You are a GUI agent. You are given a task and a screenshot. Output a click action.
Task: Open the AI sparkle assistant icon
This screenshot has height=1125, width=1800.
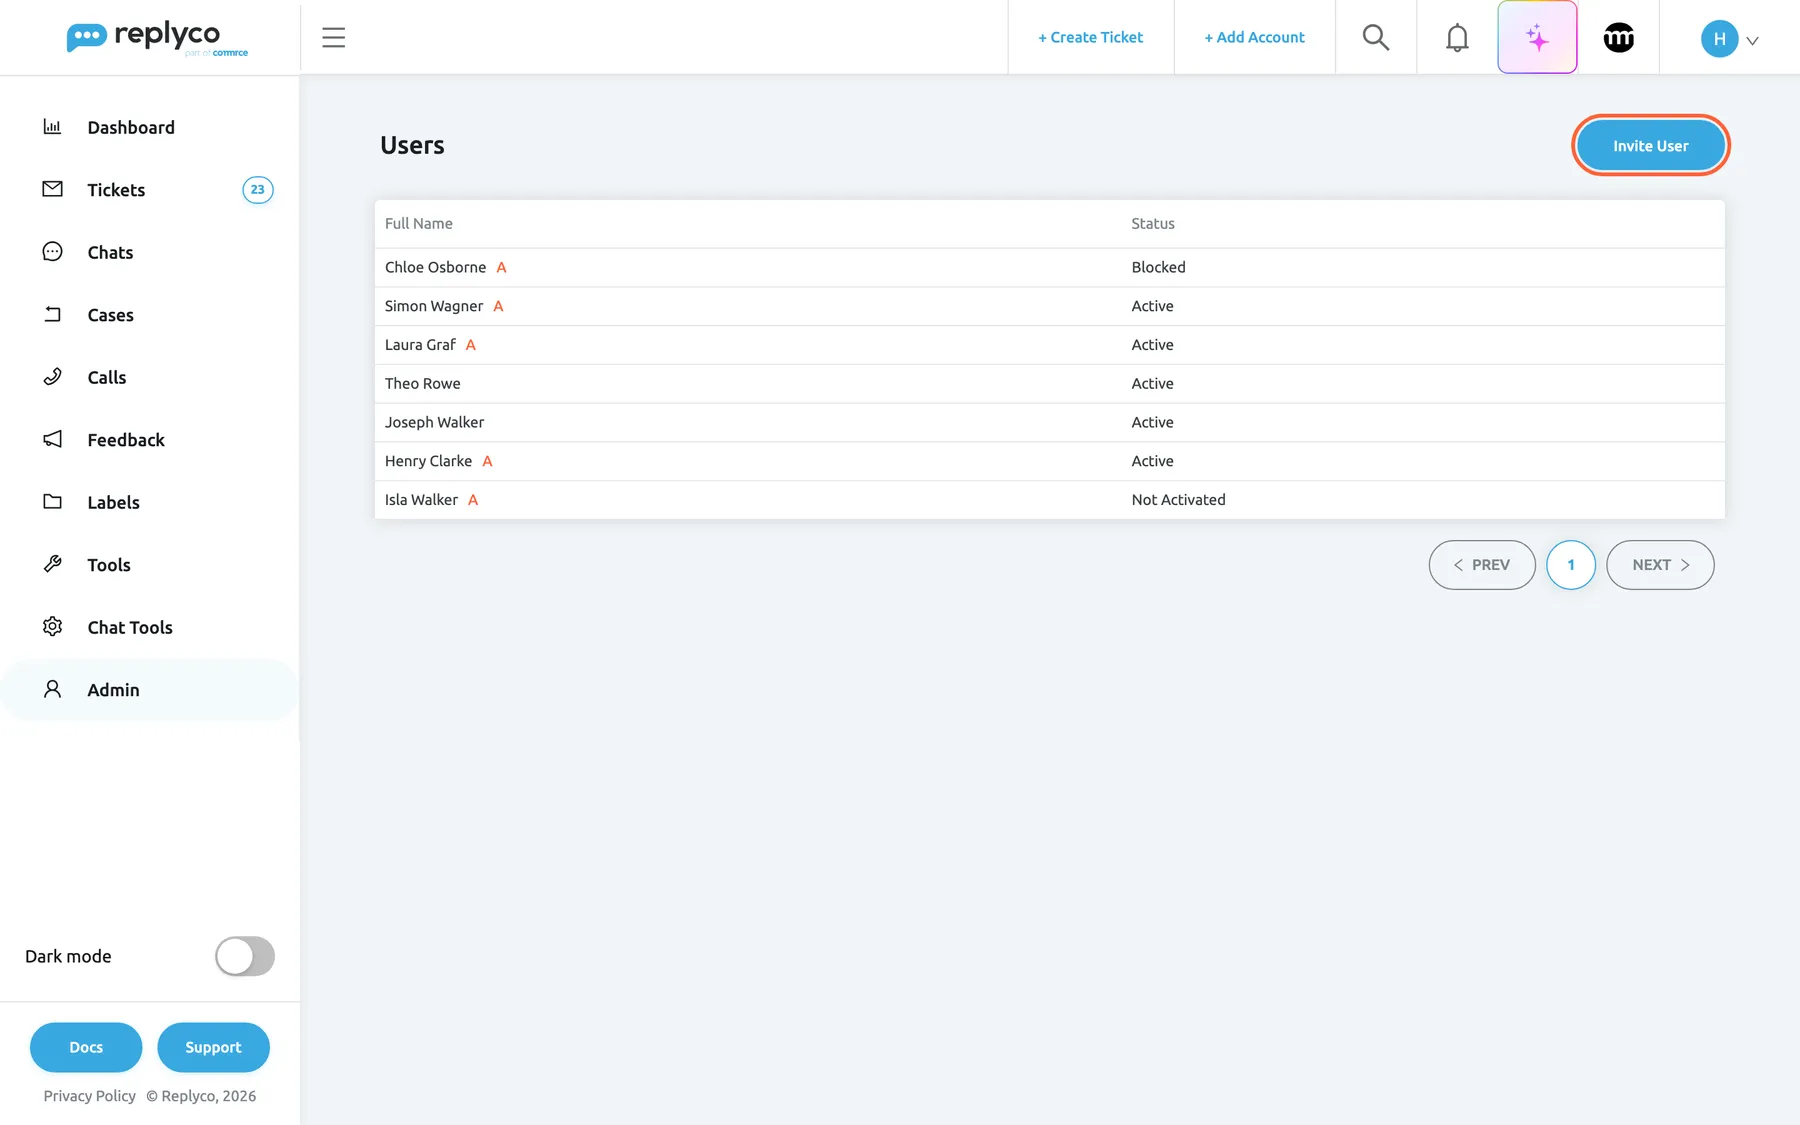[x=1537, y=38]
